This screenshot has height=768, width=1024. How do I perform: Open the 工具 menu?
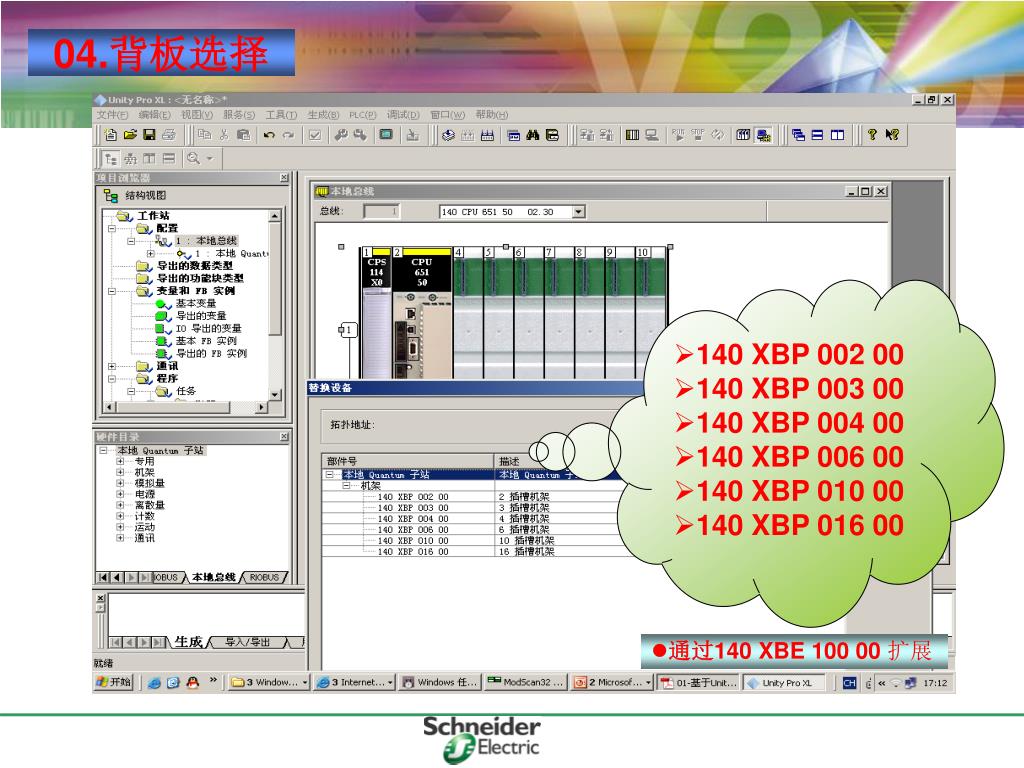tap(281, 115)
